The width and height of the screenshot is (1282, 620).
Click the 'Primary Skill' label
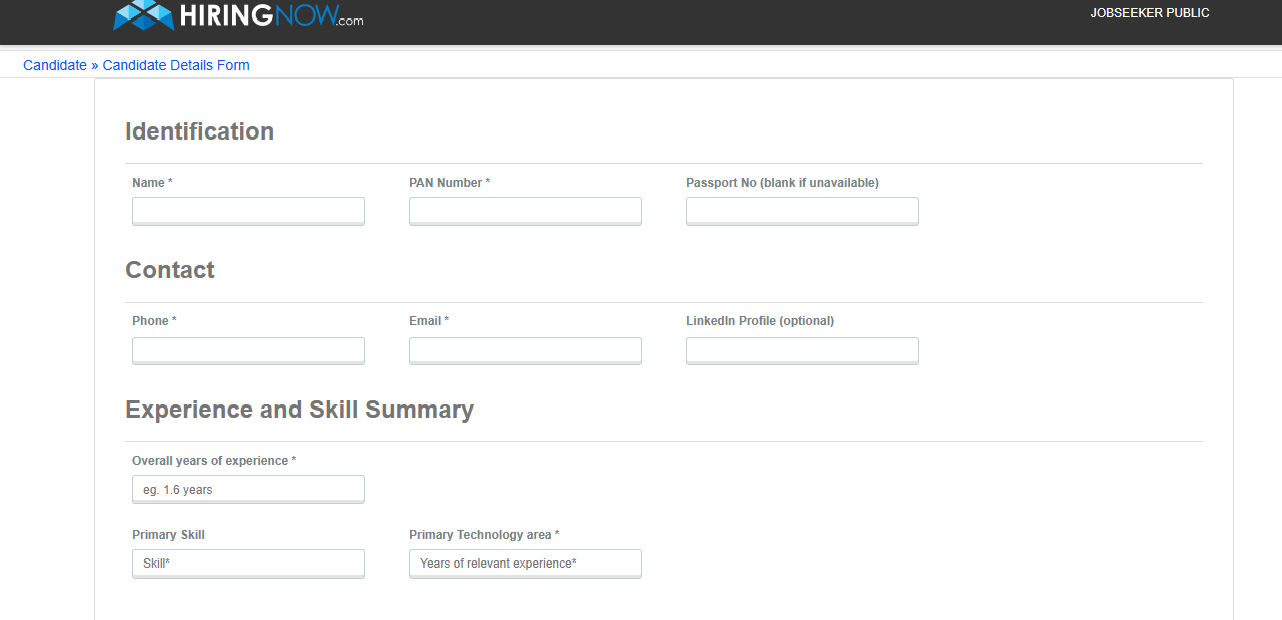pos(168,535)
